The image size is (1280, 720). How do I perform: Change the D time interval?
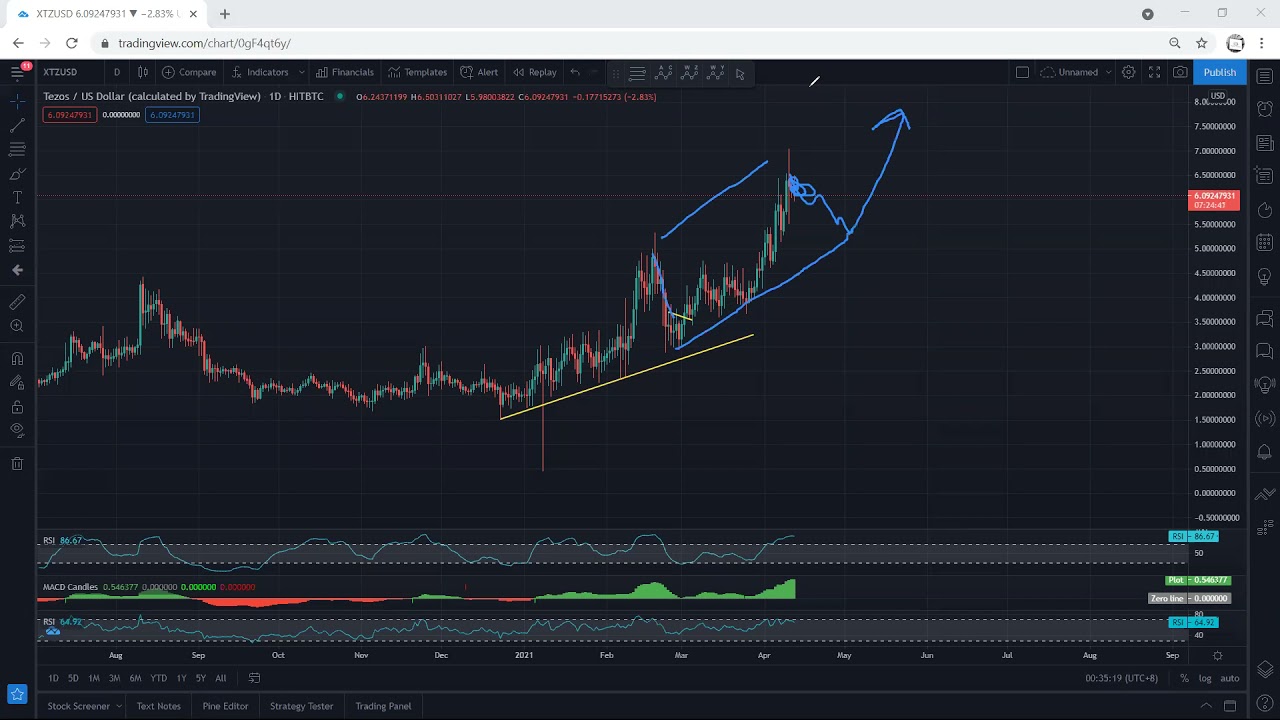pyautogui.click(x=117, y=72)
